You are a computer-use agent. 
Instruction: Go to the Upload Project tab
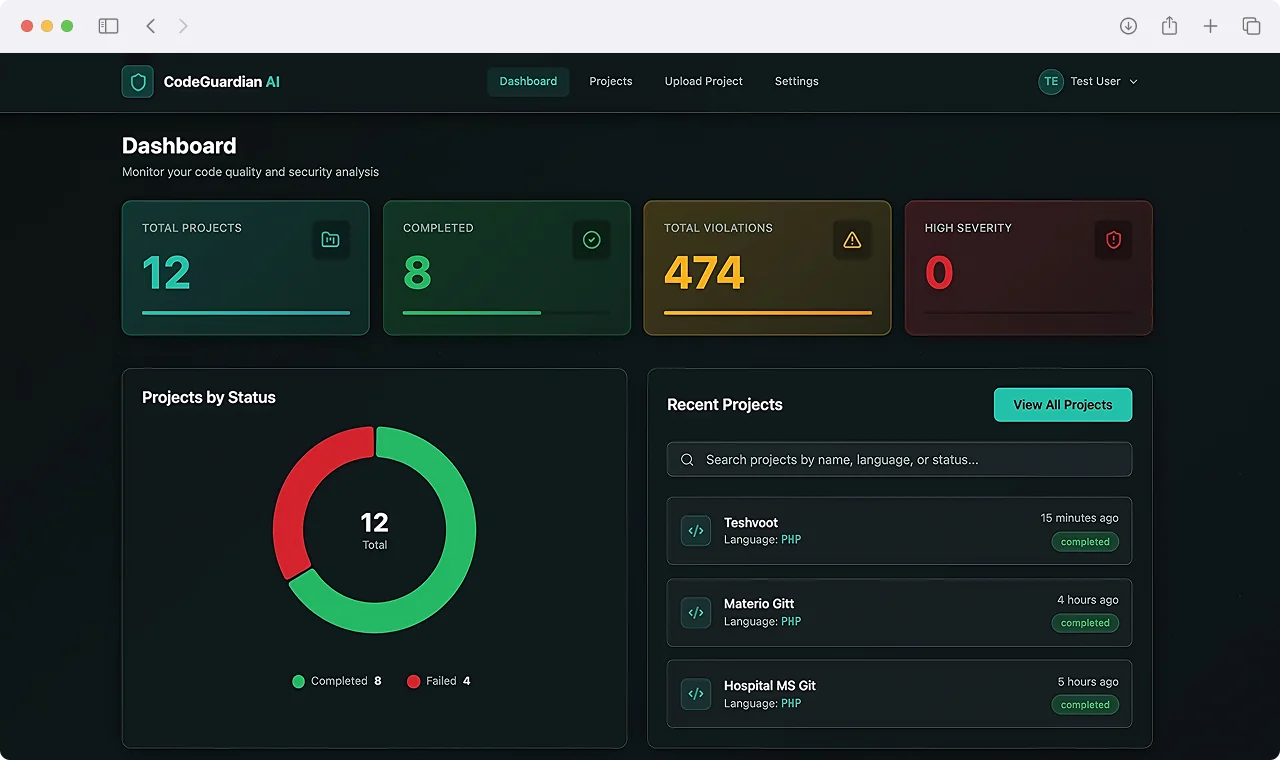704,82
